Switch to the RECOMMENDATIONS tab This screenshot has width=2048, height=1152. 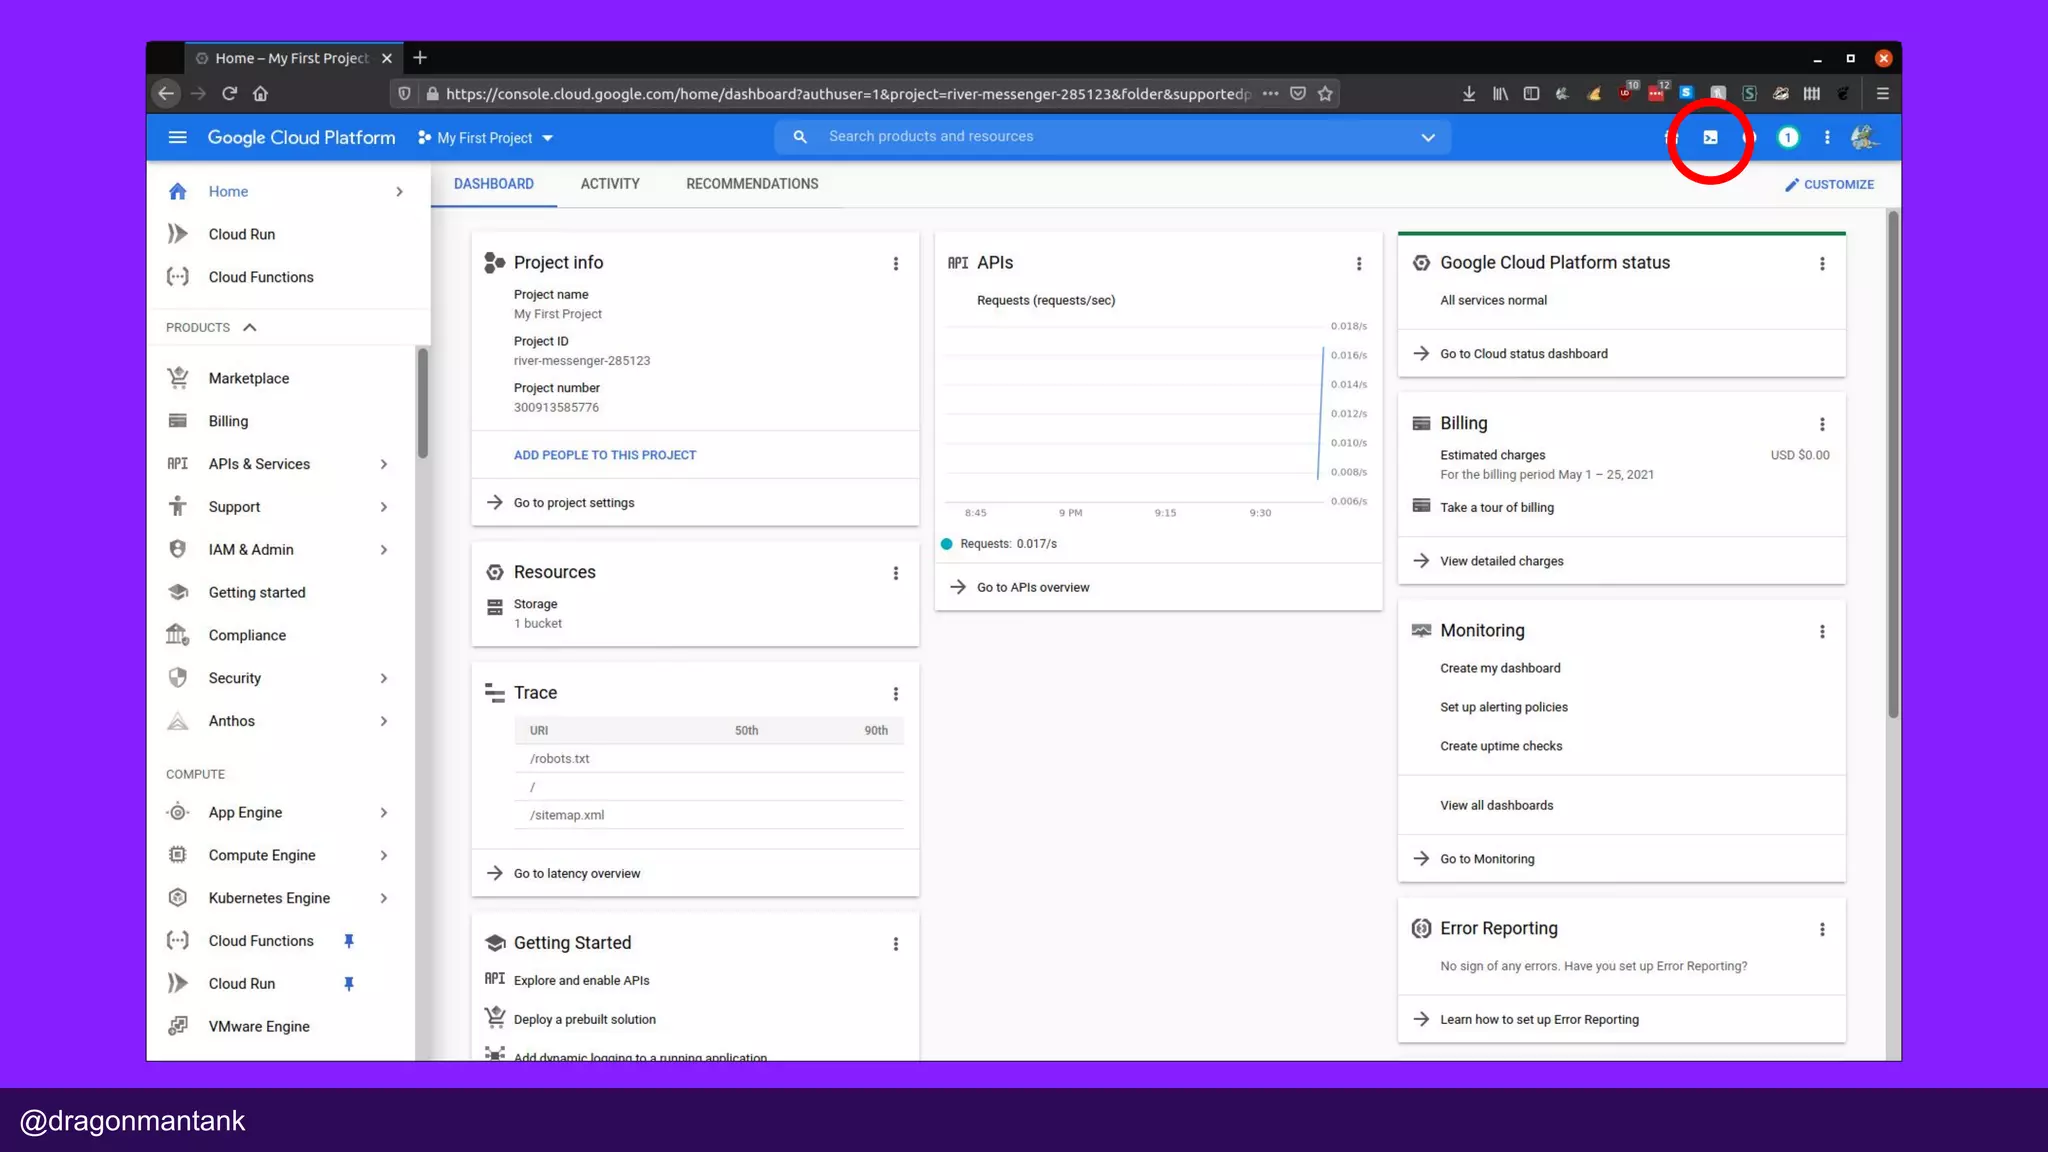click(x=752, y=184)
